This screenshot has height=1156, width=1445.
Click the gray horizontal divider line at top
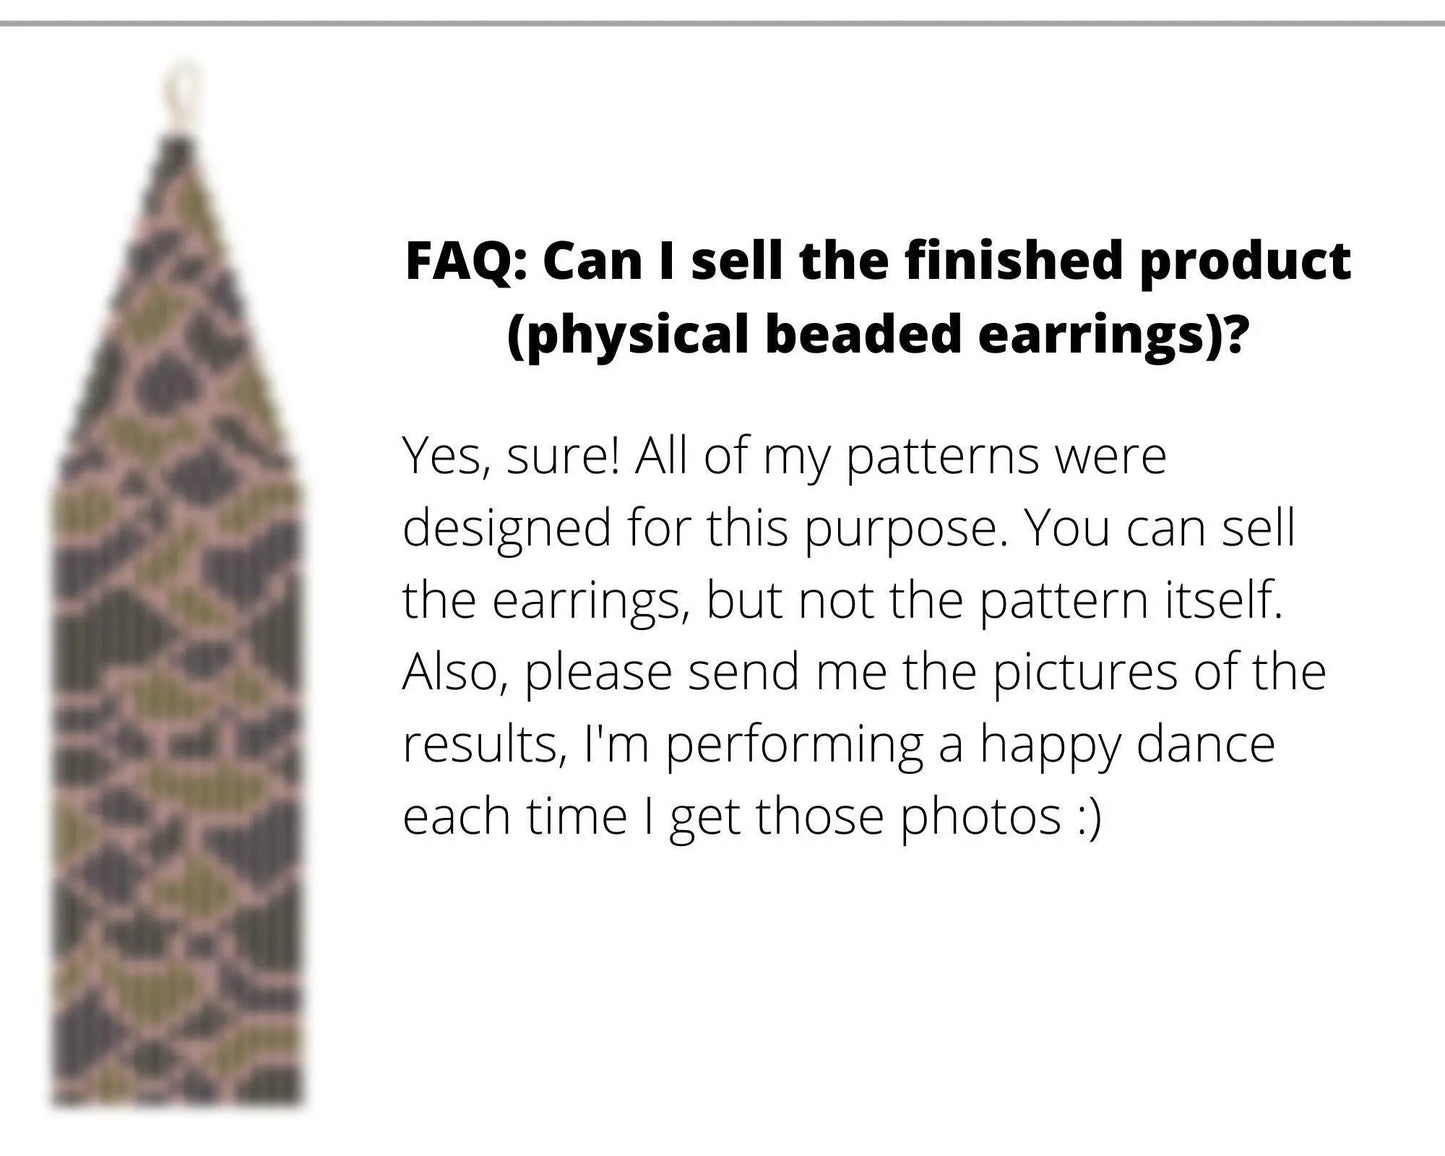(722, 23)
